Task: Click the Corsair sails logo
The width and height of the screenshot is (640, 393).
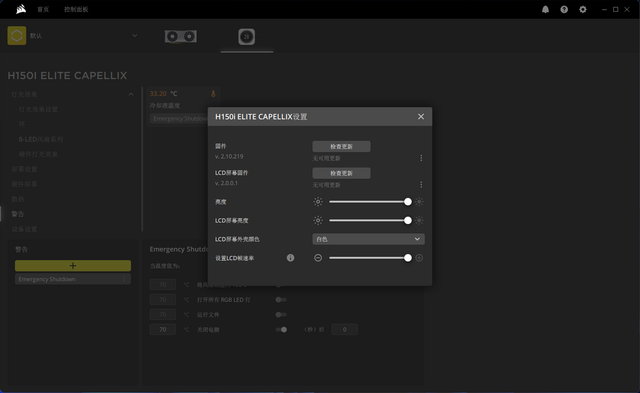Action: [21, 9]
